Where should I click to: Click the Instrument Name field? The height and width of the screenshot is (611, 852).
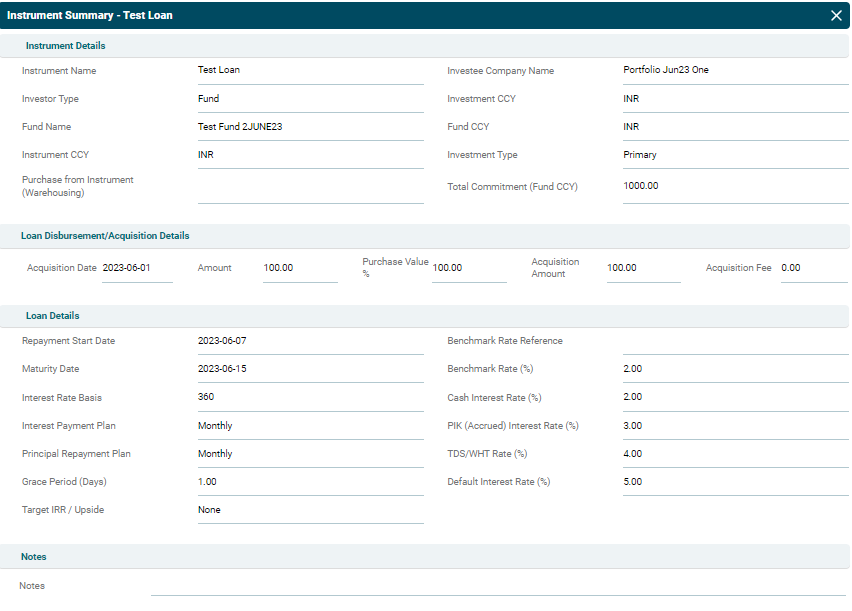[310, 71]
